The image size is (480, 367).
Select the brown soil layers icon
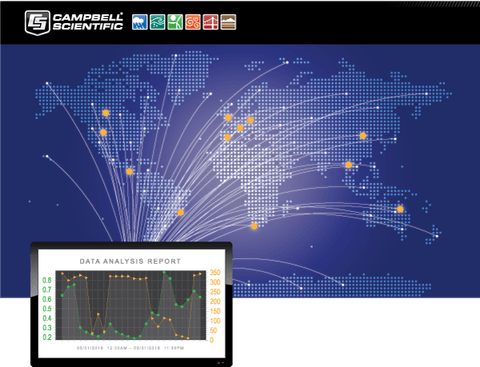(x=228, y=22)
